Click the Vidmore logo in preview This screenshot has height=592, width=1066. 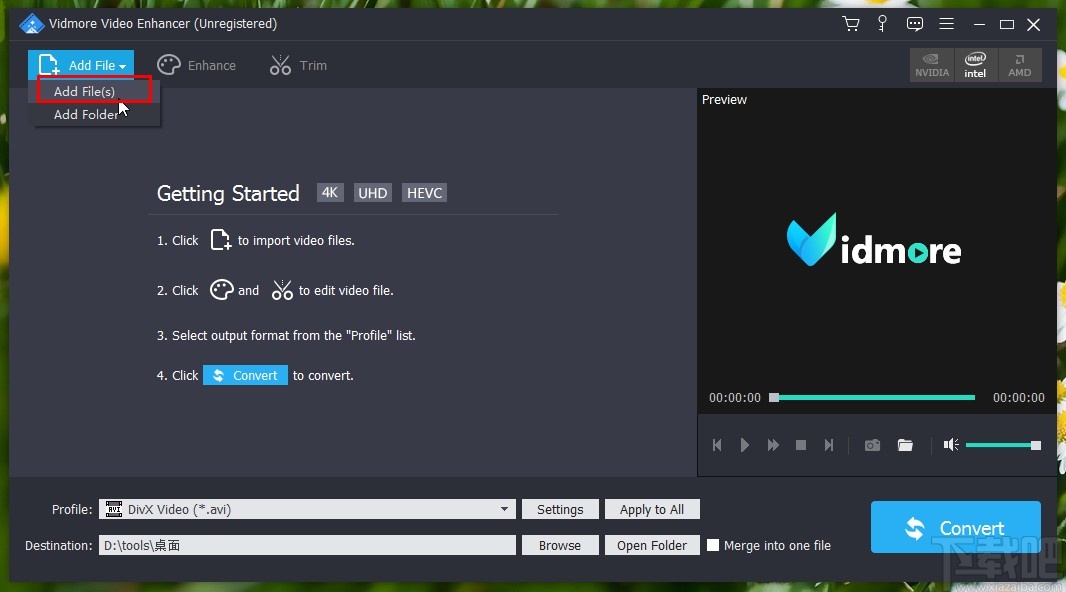click(x=874, y=240)
